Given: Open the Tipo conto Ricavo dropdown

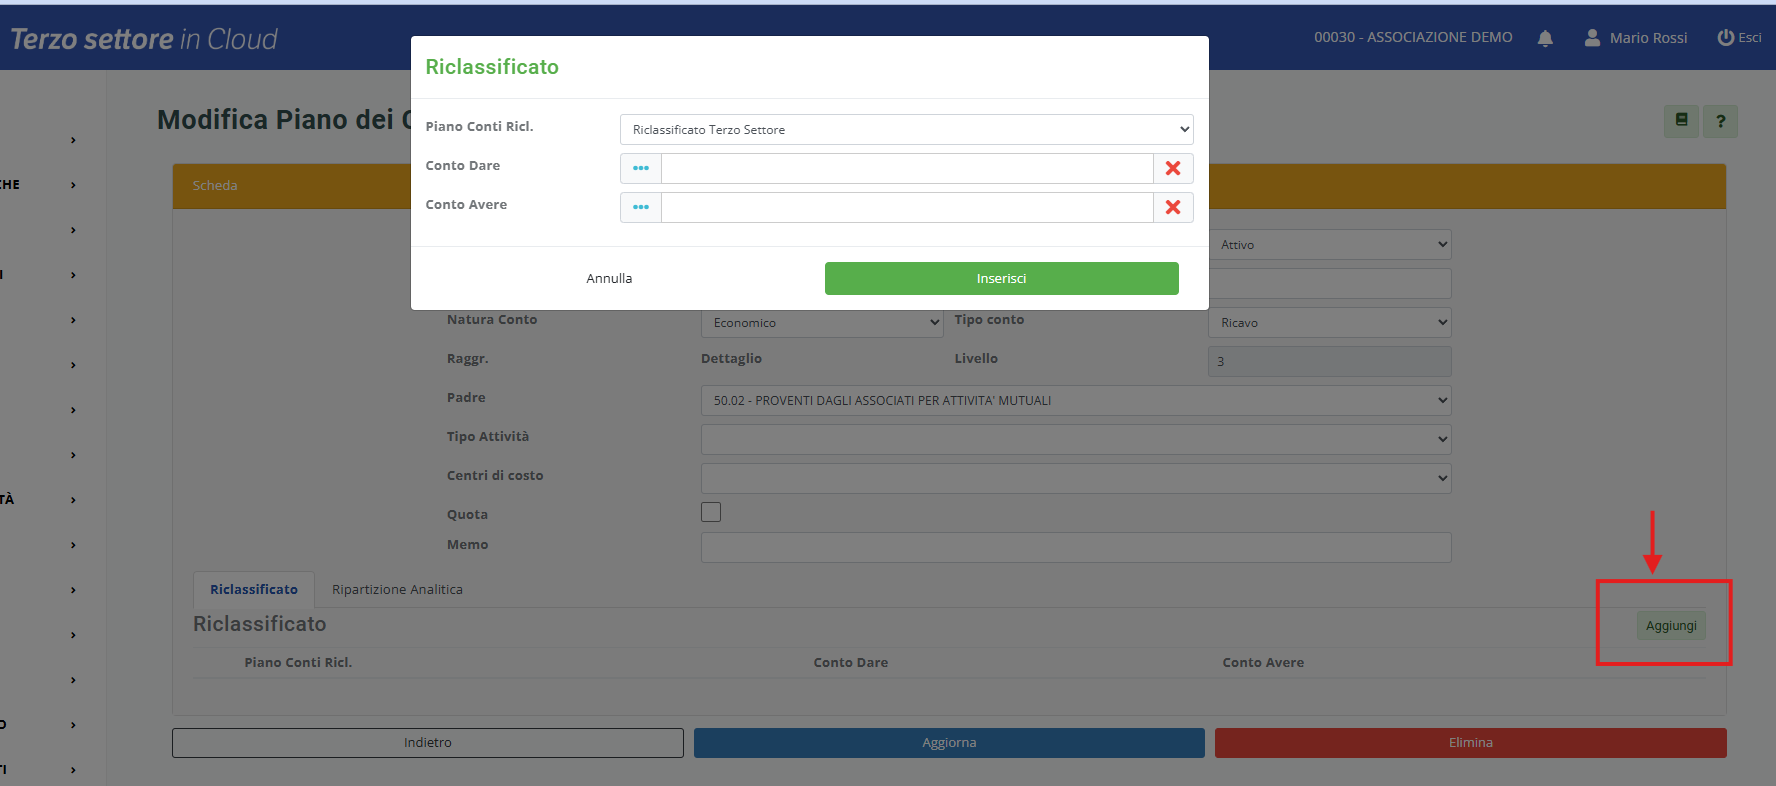Looking at the screenshot, I should [x=1330, y=322].
